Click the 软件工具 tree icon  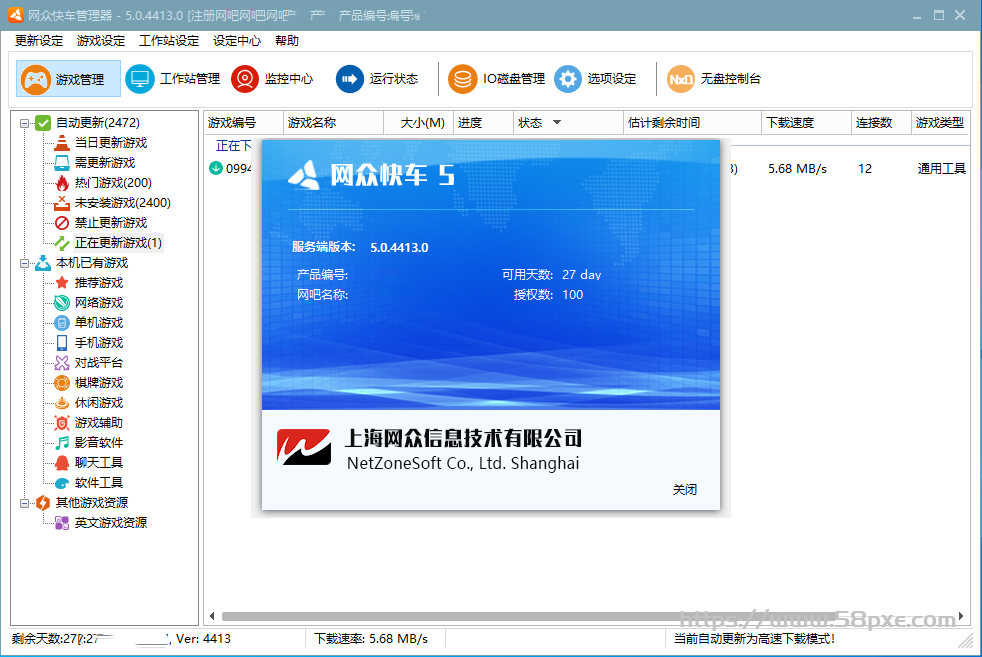[x=61, y=483]
